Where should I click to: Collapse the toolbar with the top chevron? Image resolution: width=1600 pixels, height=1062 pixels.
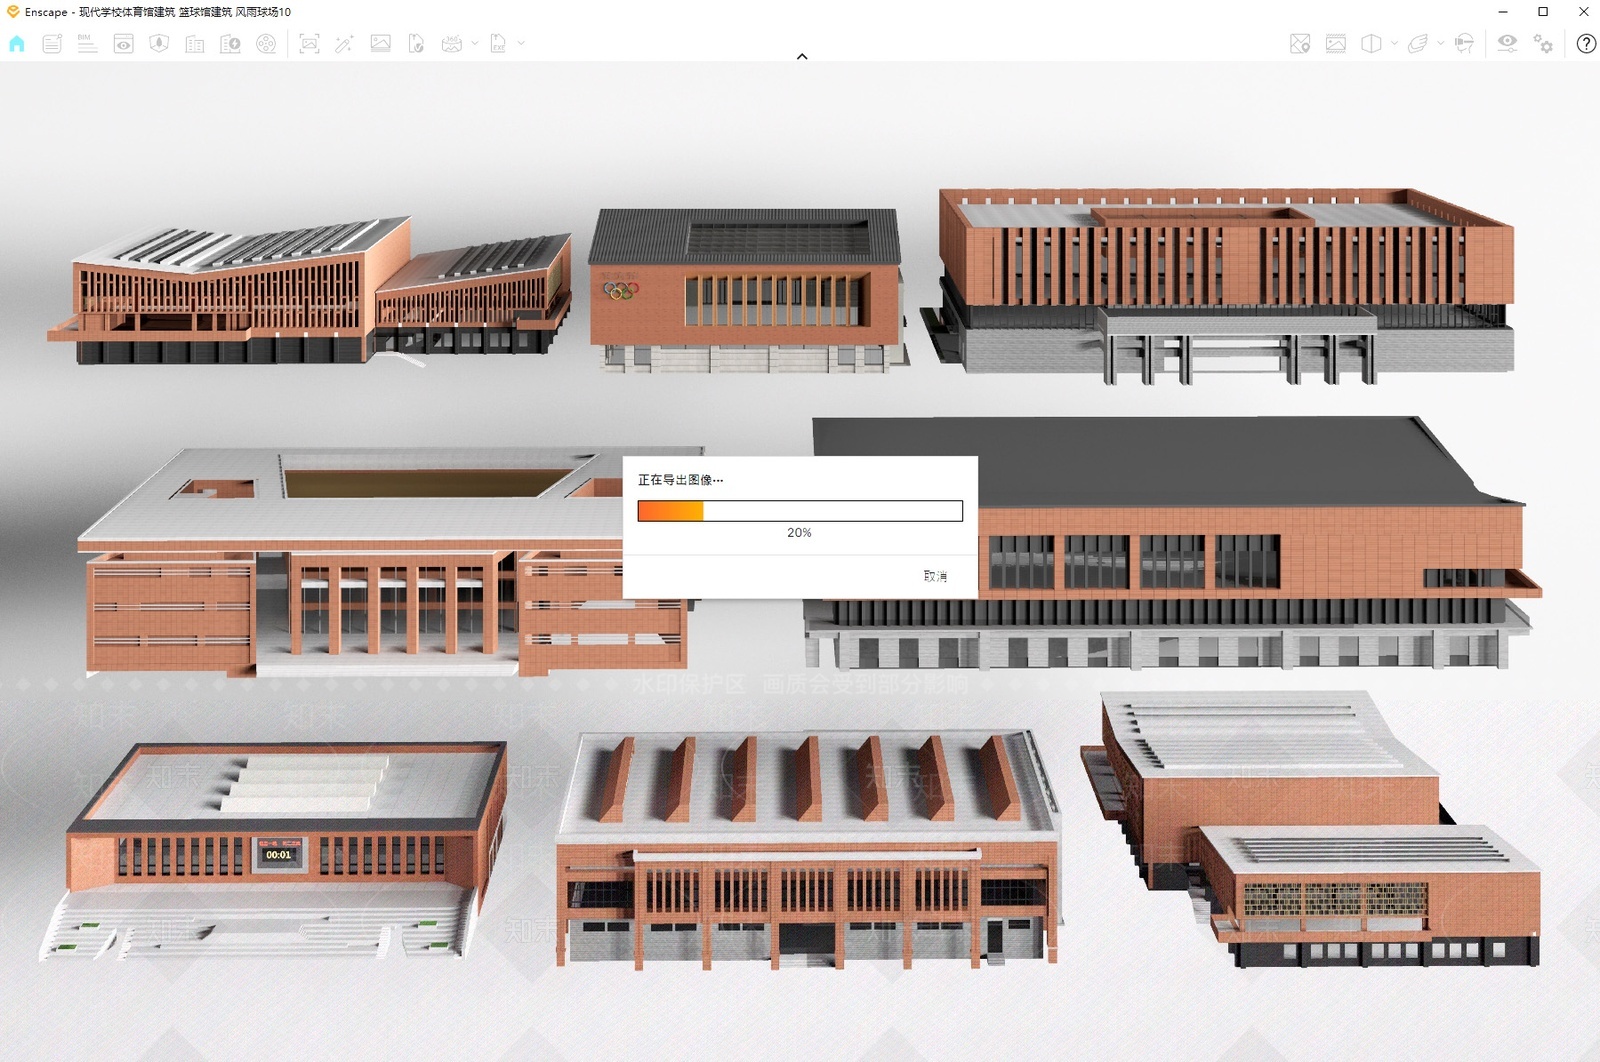[x=802, y=57]
